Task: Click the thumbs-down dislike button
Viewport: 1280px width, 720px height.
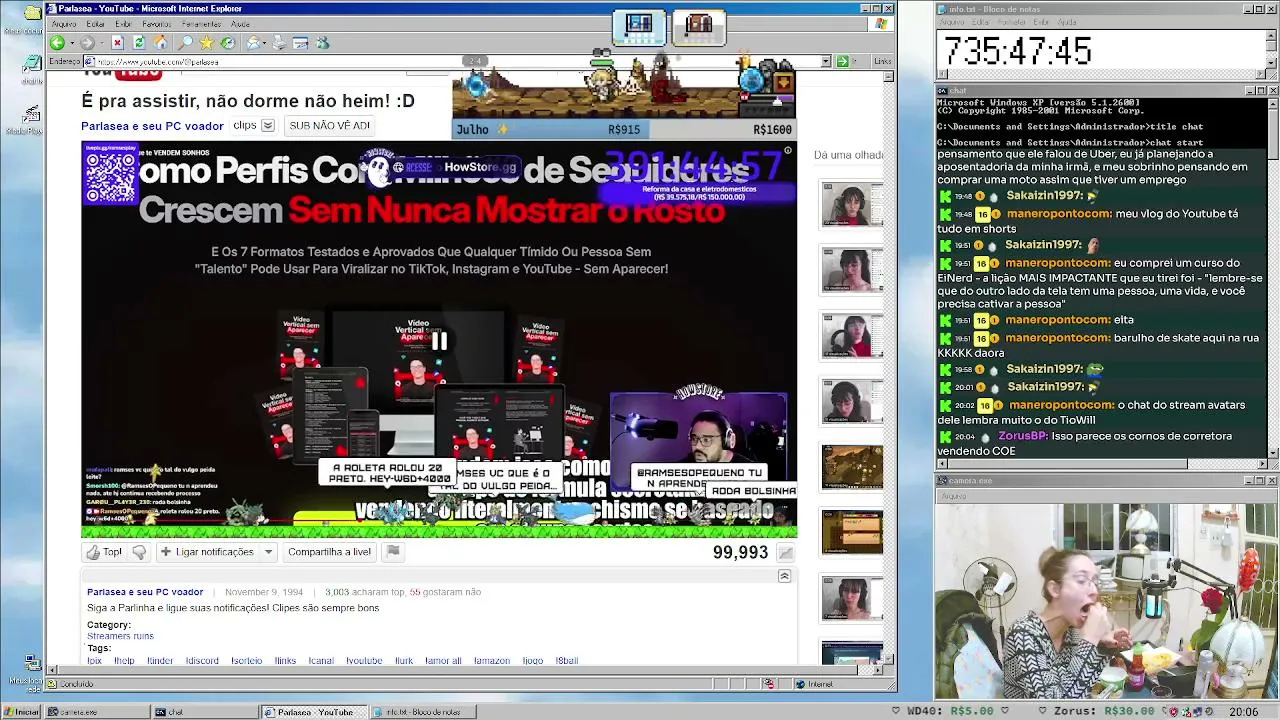Action: point(139,552)
